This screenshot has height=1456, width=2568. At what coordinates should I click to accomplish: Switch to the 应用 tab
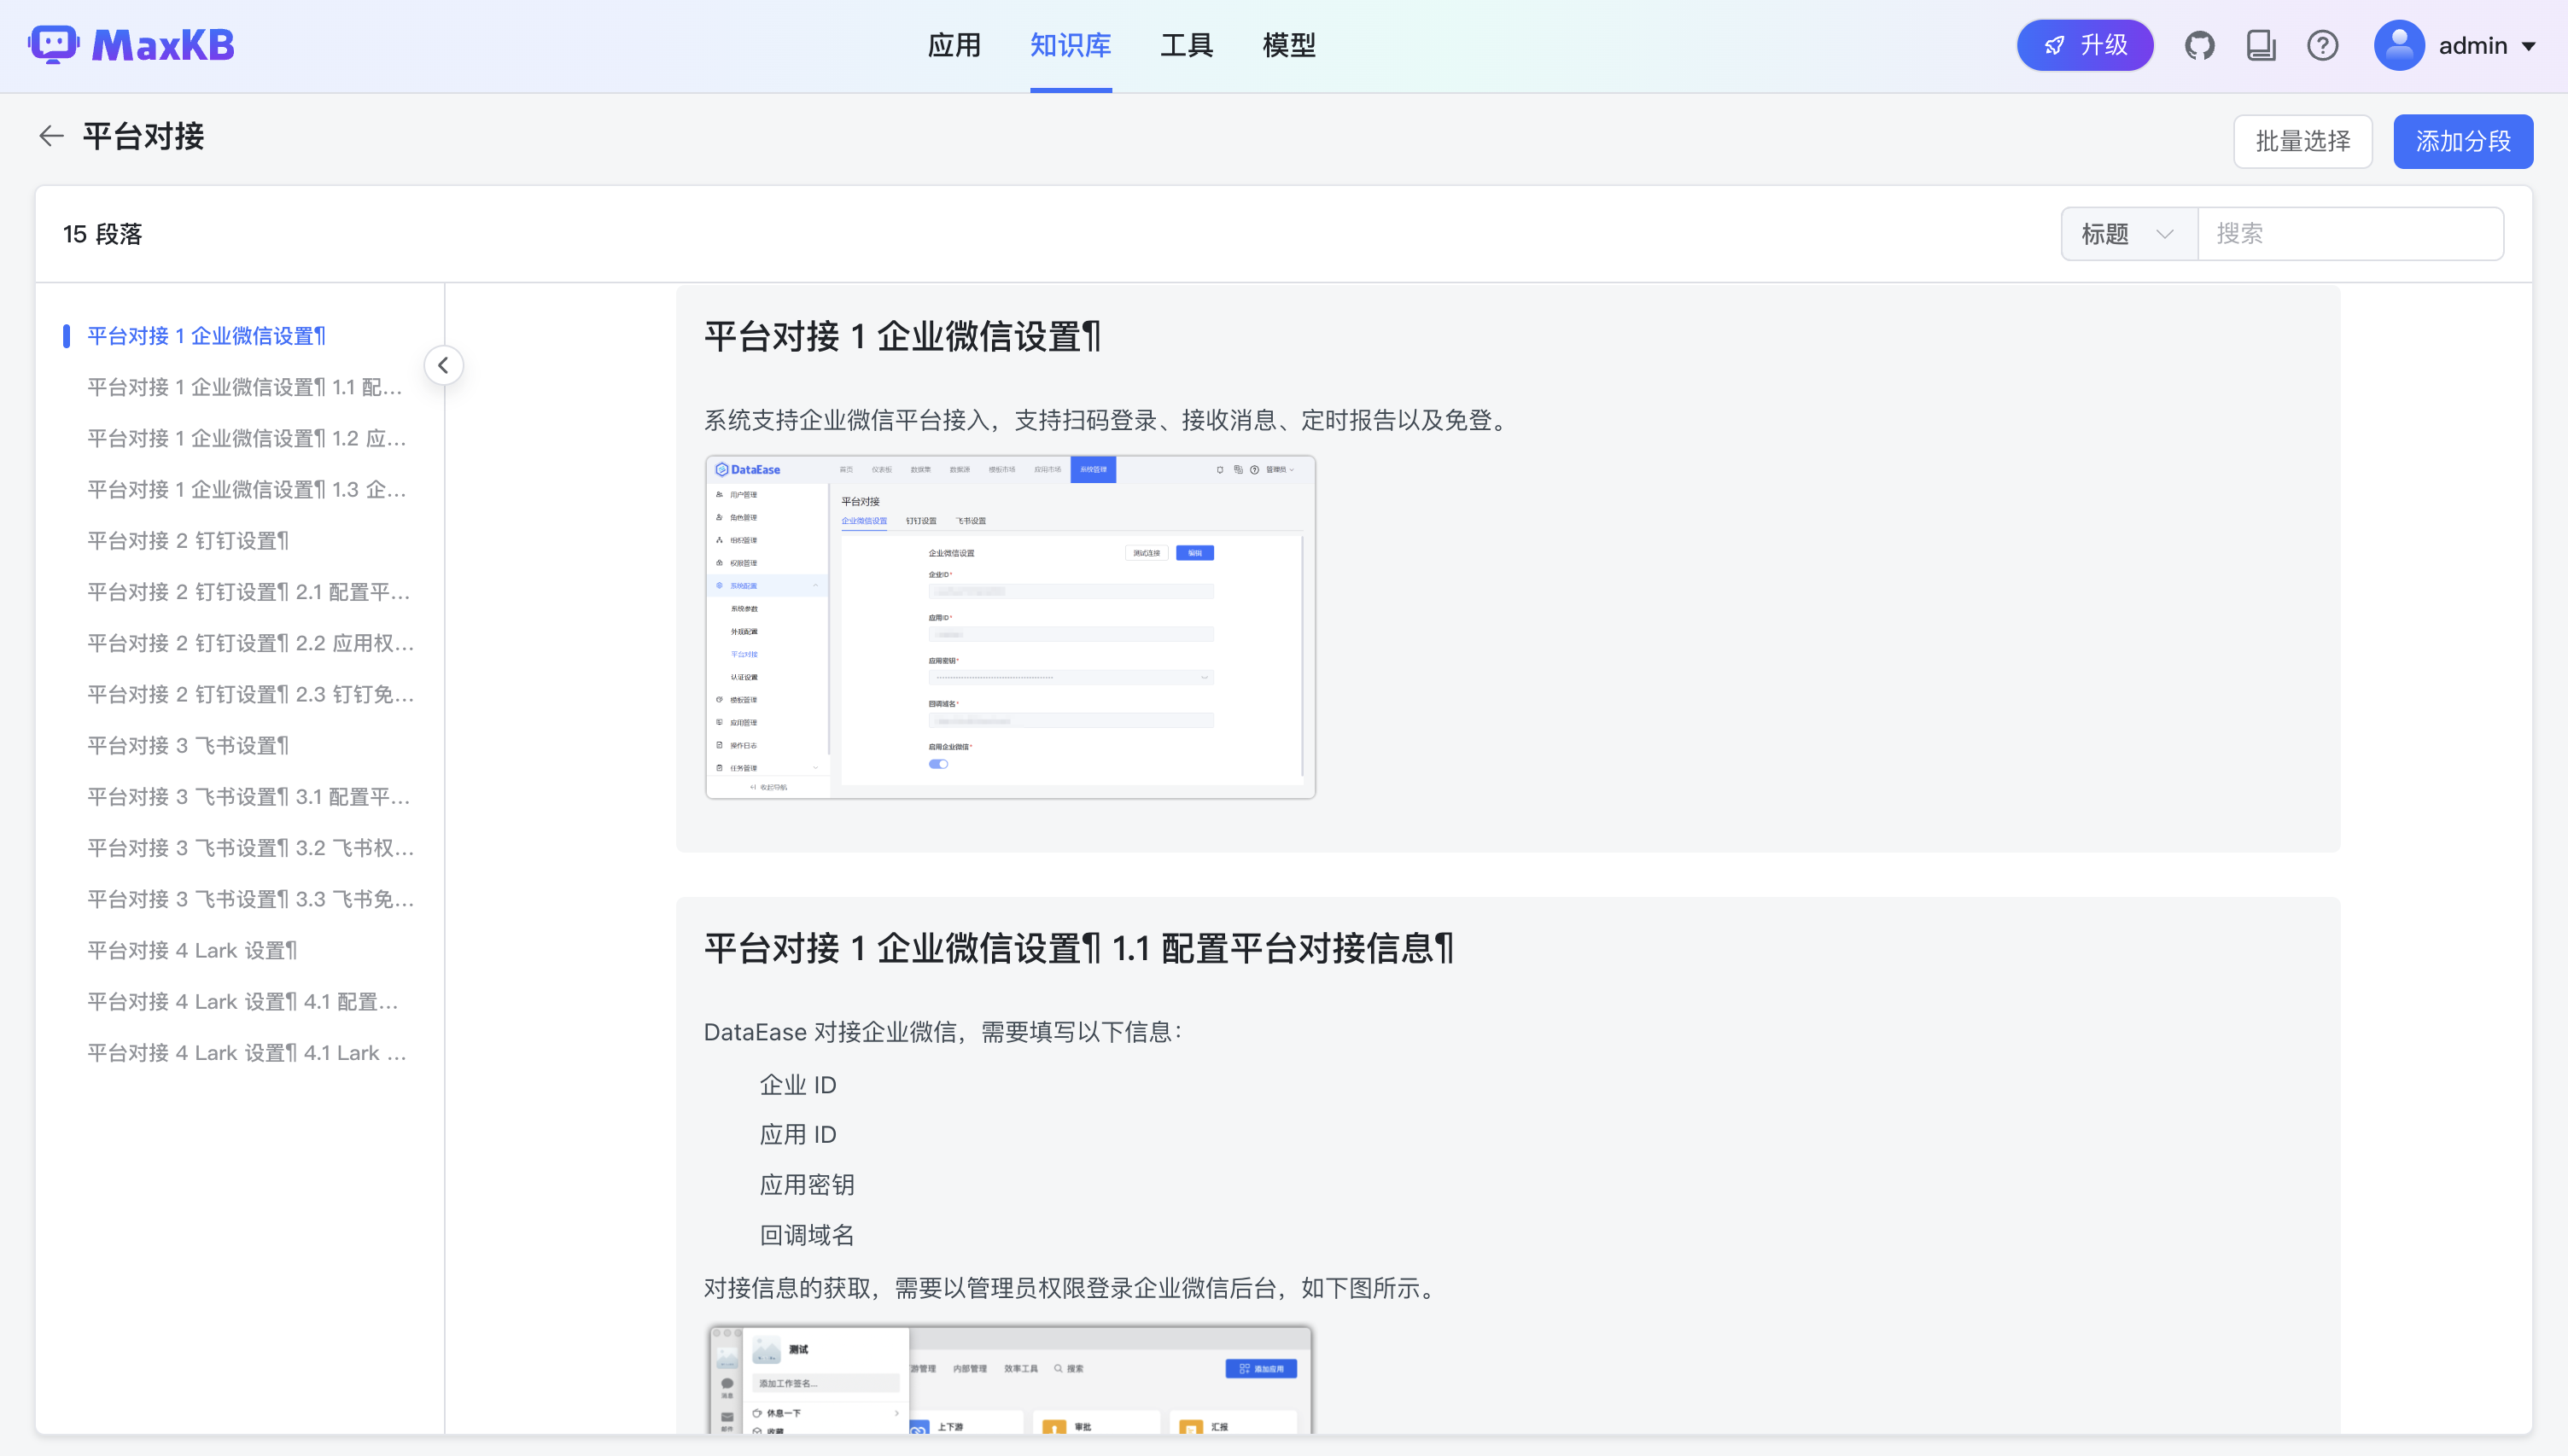coord(954,45)
